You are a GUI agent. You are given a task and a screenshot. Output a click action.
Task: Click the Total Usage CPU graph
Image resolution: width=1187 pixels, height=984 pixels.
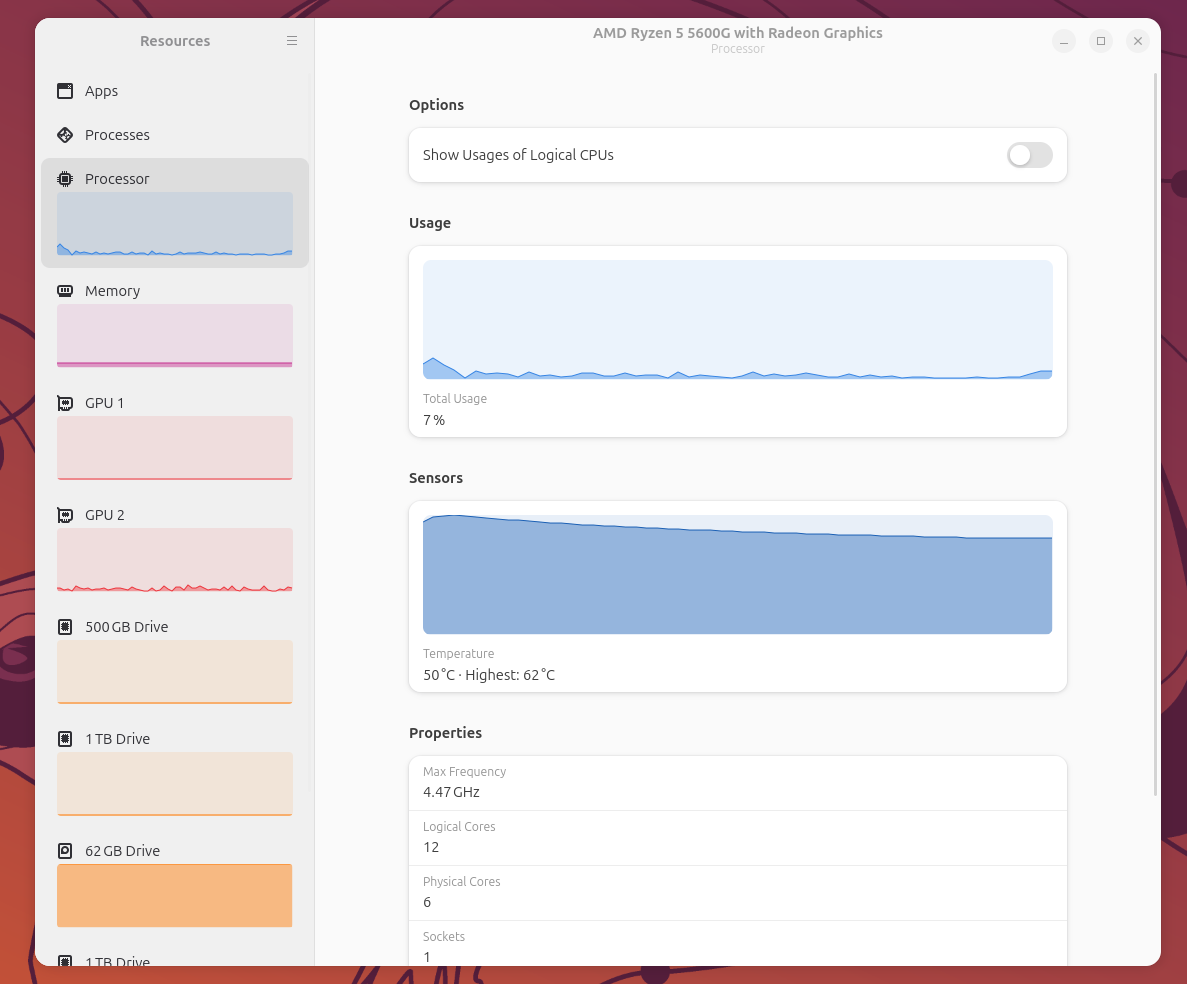click(737, 319)
